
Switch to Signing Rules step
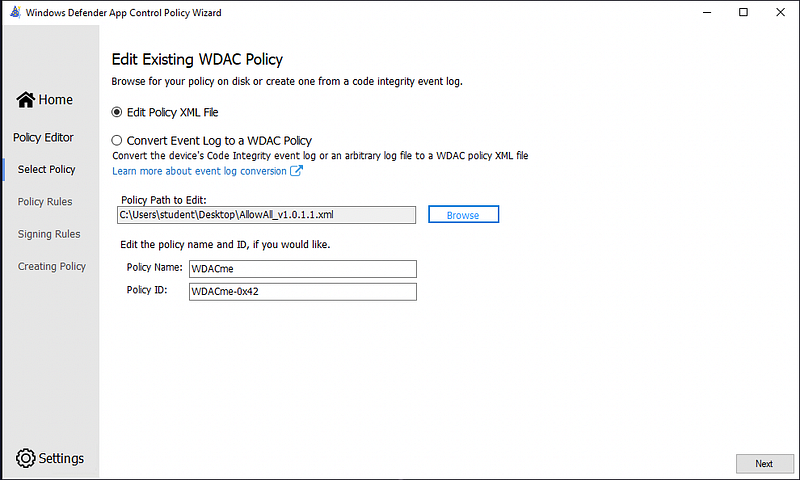click(49, 234)
